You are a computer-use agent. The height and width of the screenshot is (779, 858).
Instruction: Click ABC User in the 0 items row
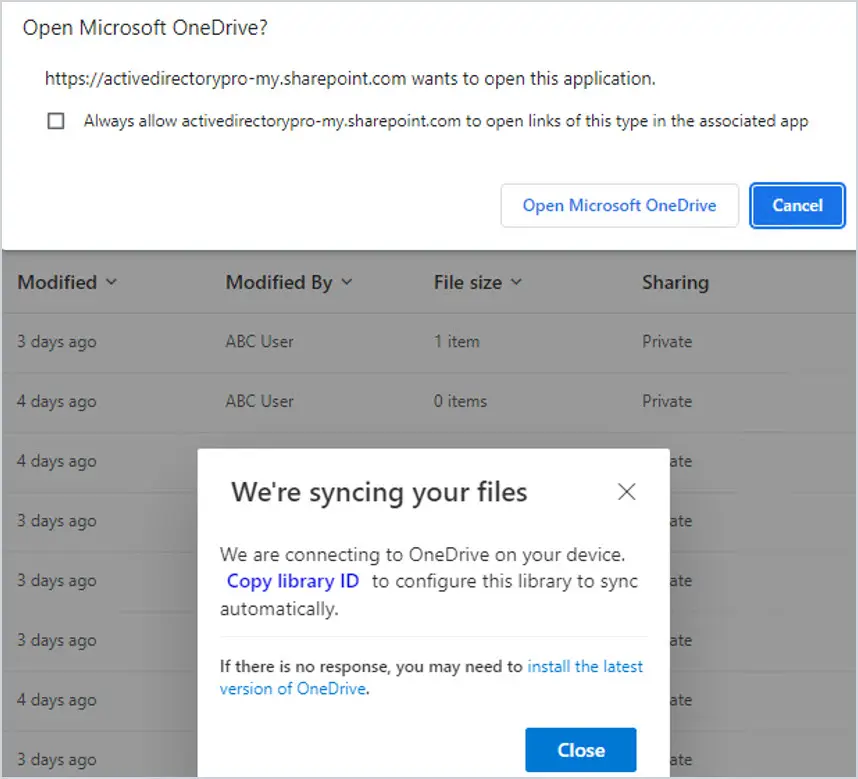(x=259, y=401)
